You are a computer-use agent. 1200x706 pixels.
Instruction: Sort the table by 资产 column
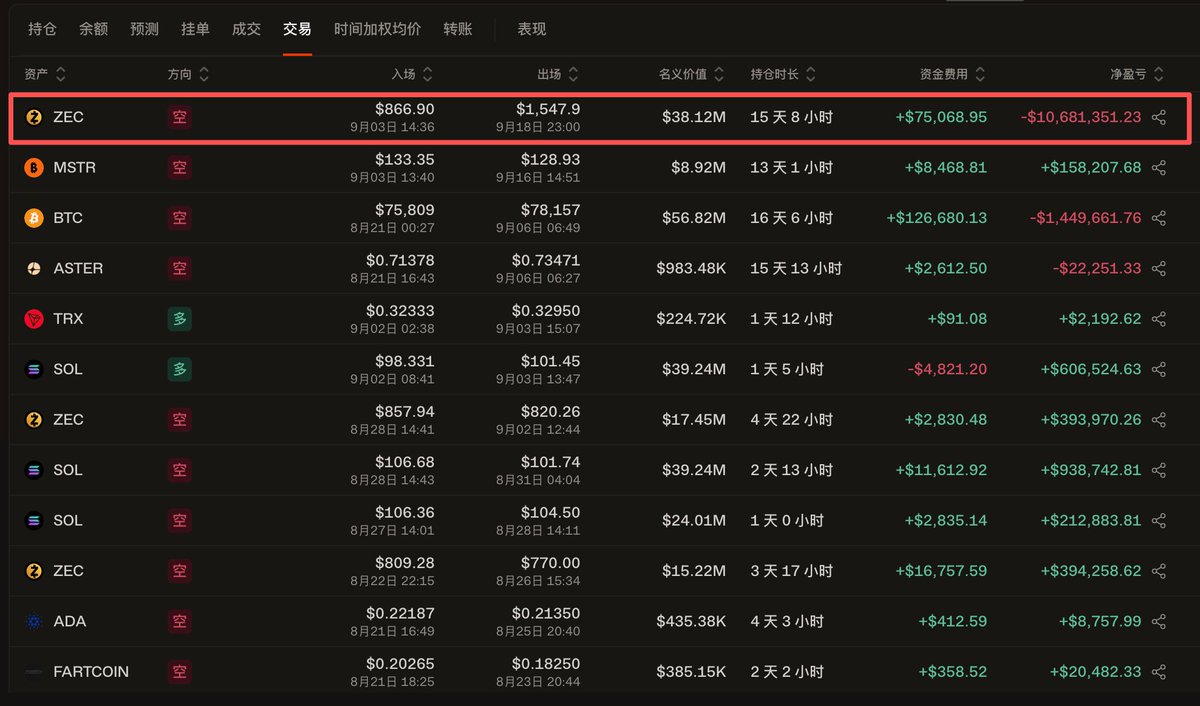pyautogui.click(x=45, y=74)
